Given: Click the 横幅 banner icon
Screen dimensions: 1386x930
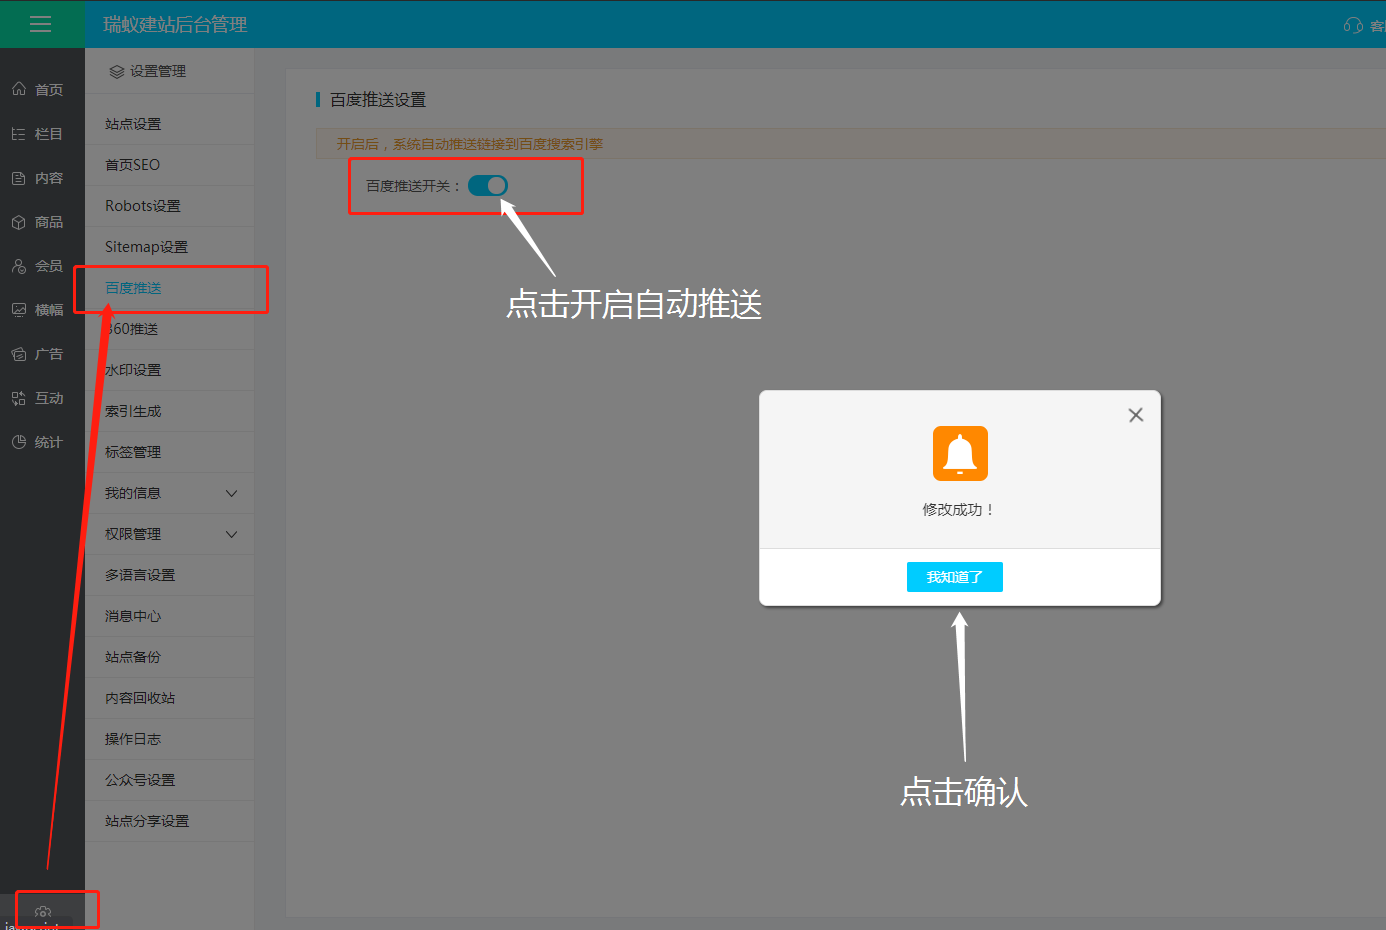Looking at the screenshot, I should (x=19, y=310).
